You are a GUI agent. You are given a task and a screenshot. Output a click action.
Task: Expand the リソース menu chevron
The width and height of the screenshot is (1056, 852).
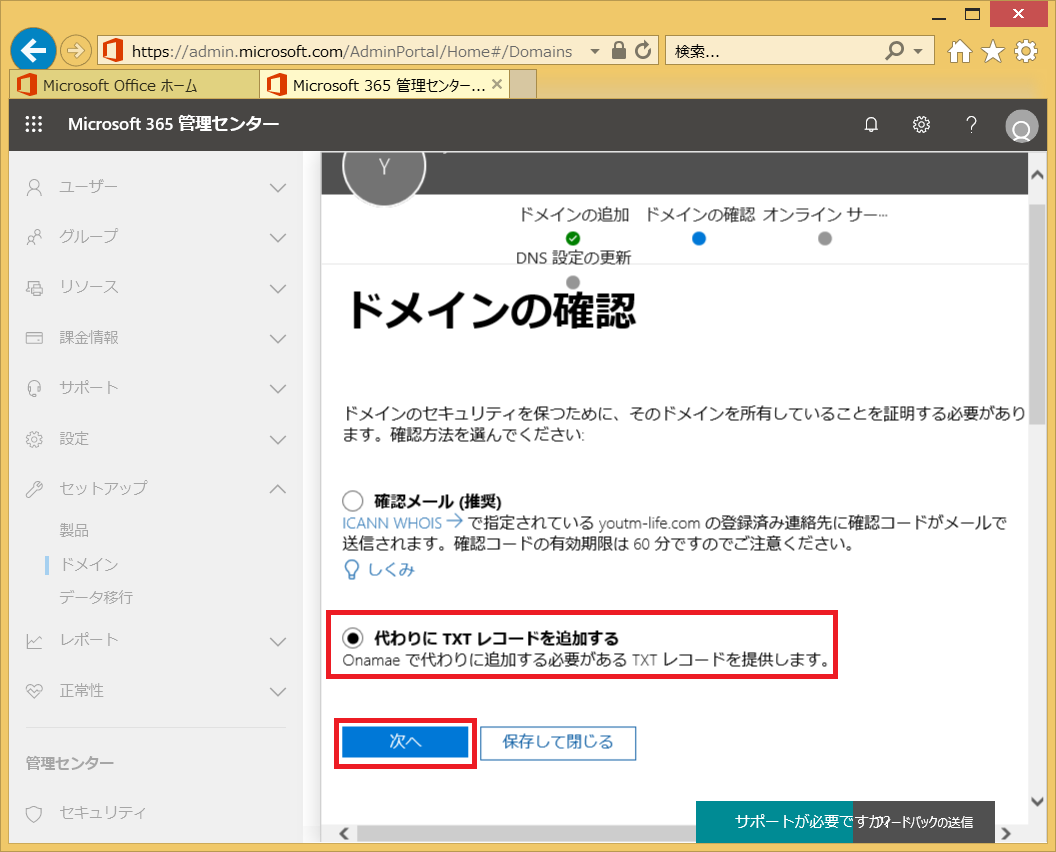[x=278, y=289]
